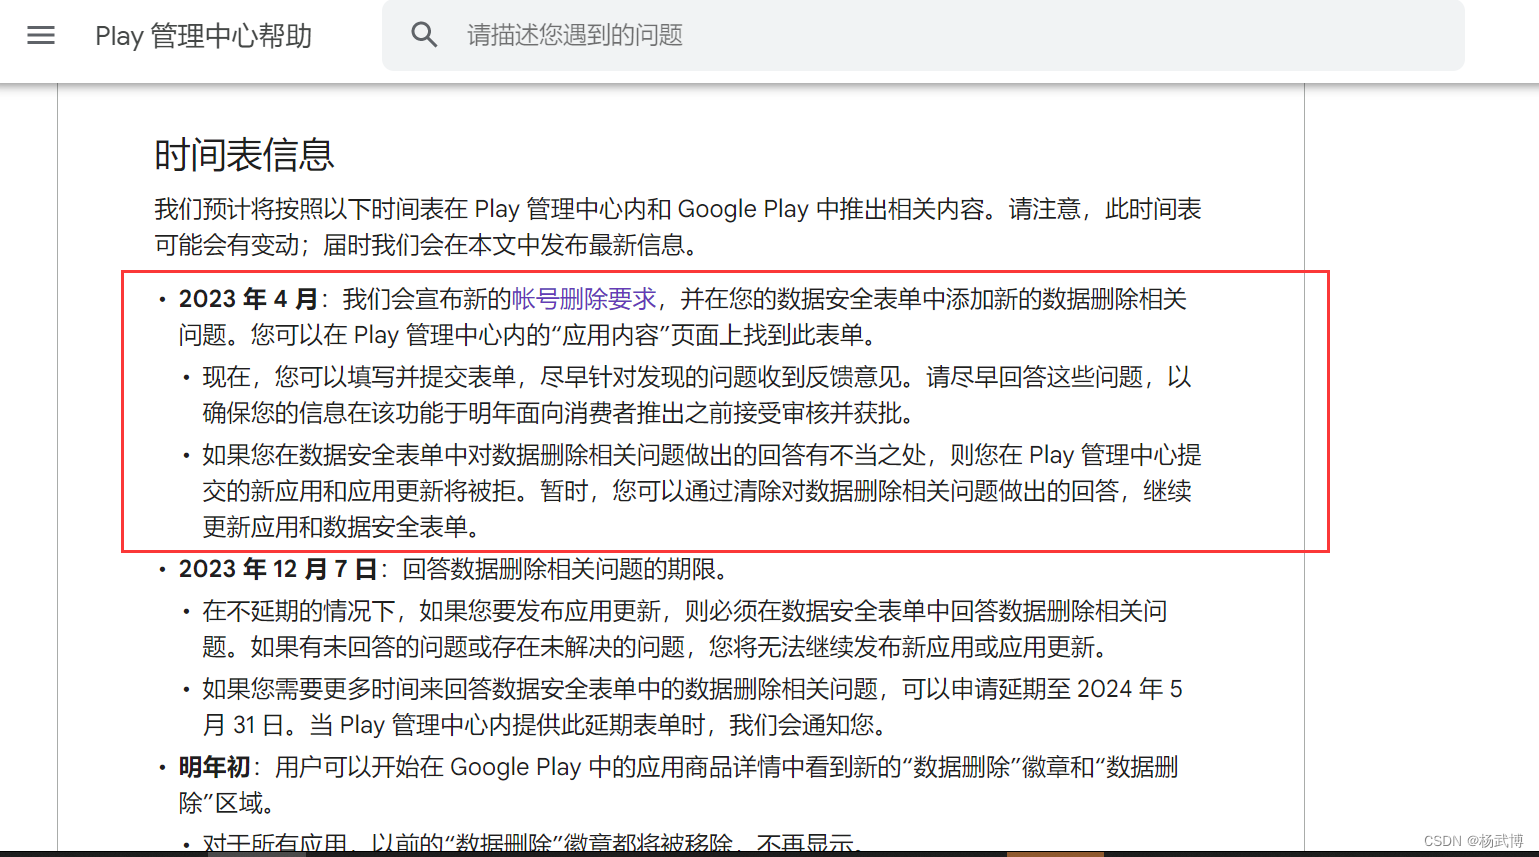Focus the search field '请描述您遇到的问题'
This screenshot has height=857, width=1539.
[923, 35]
